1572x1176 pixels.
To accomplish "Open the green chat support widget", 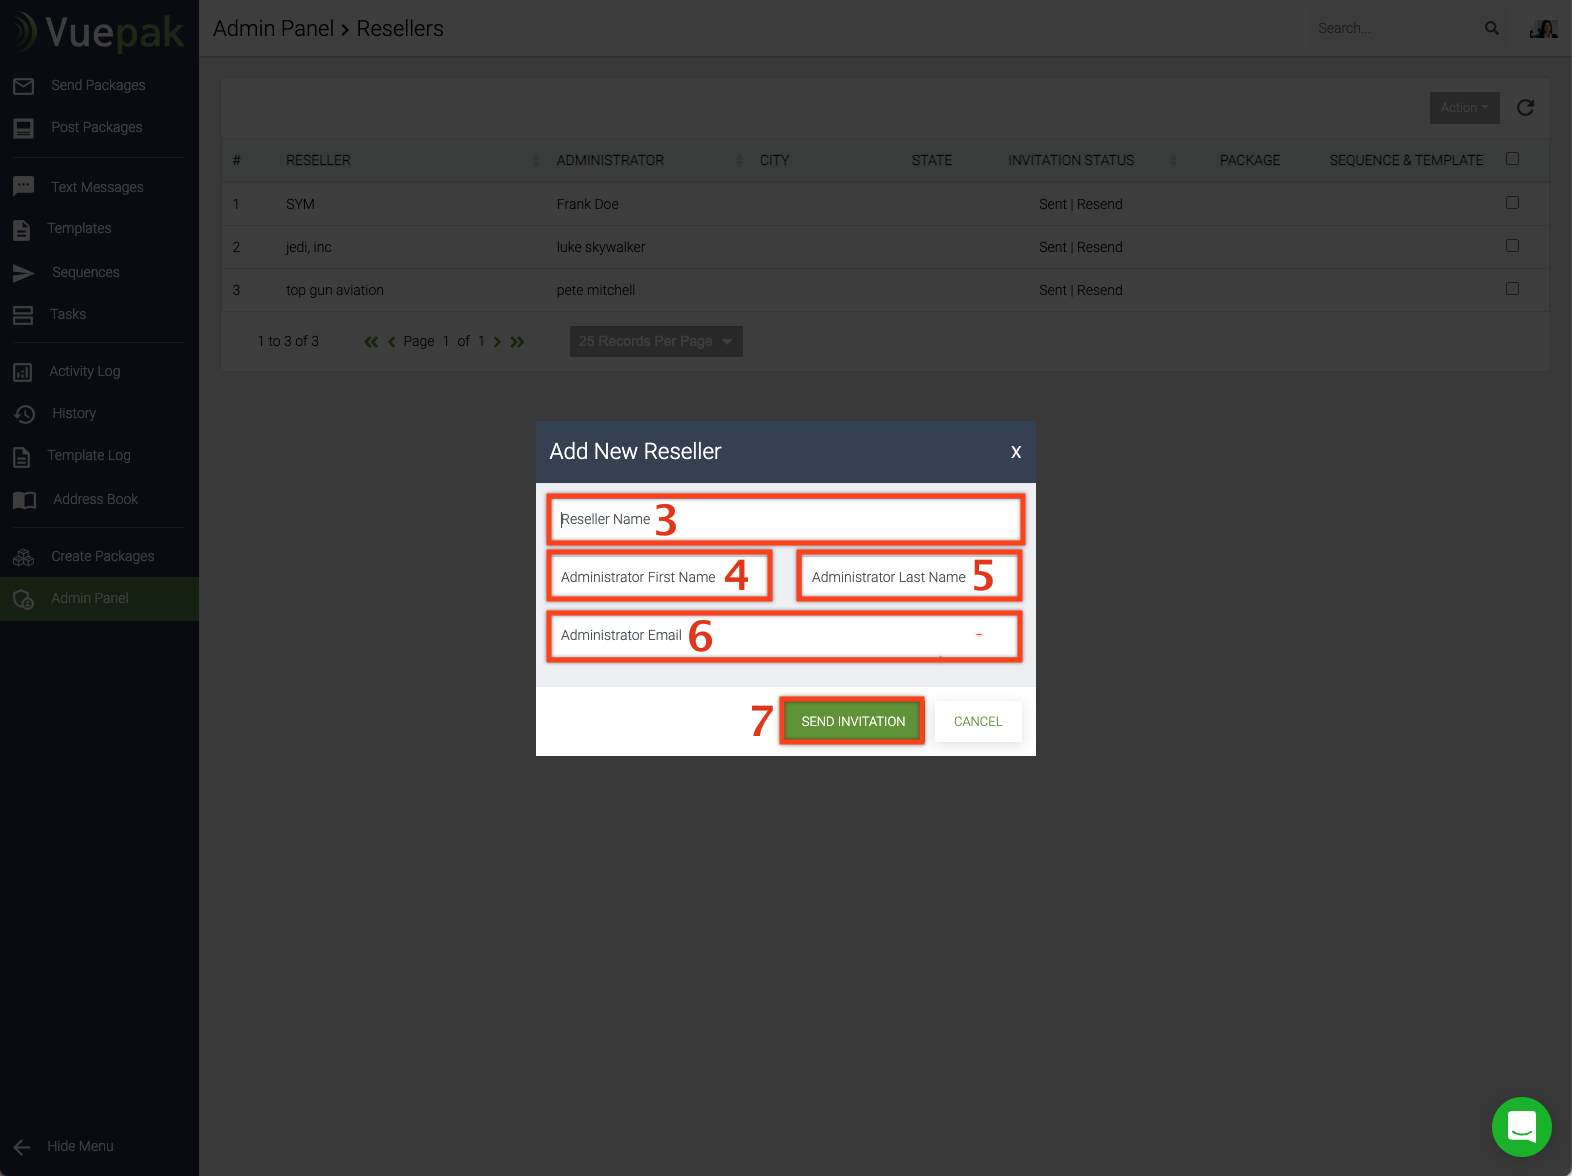I will [1522, 1127].
